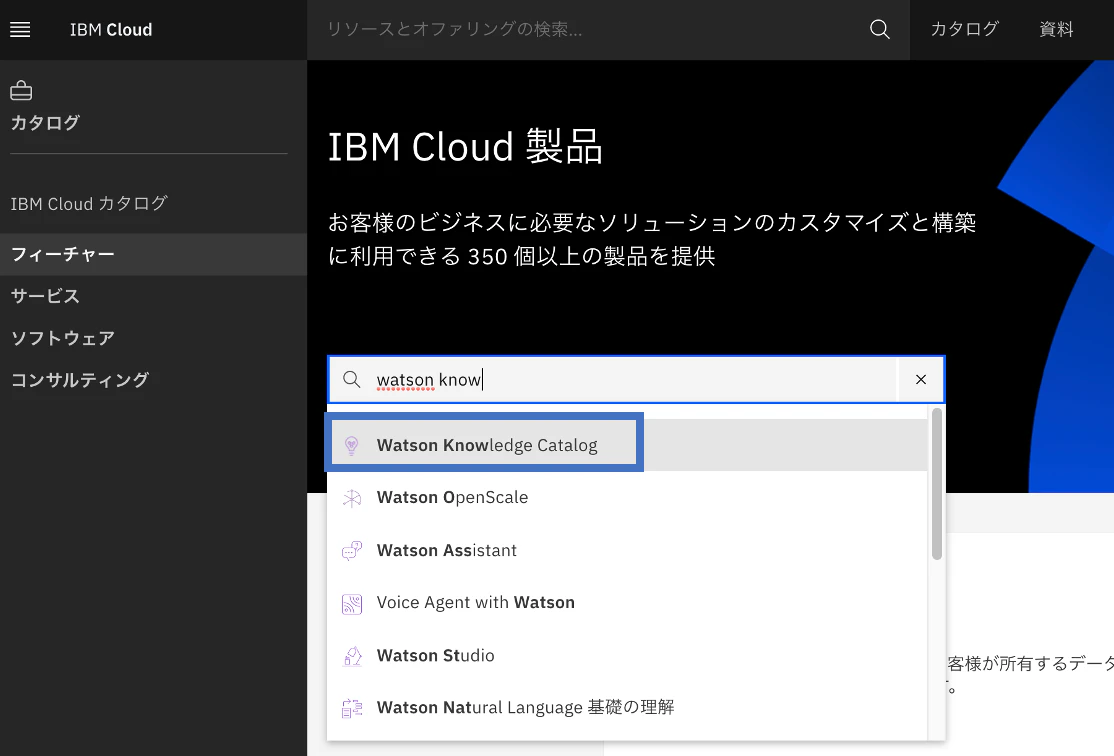Open the 資料 link in the header

1056,29
